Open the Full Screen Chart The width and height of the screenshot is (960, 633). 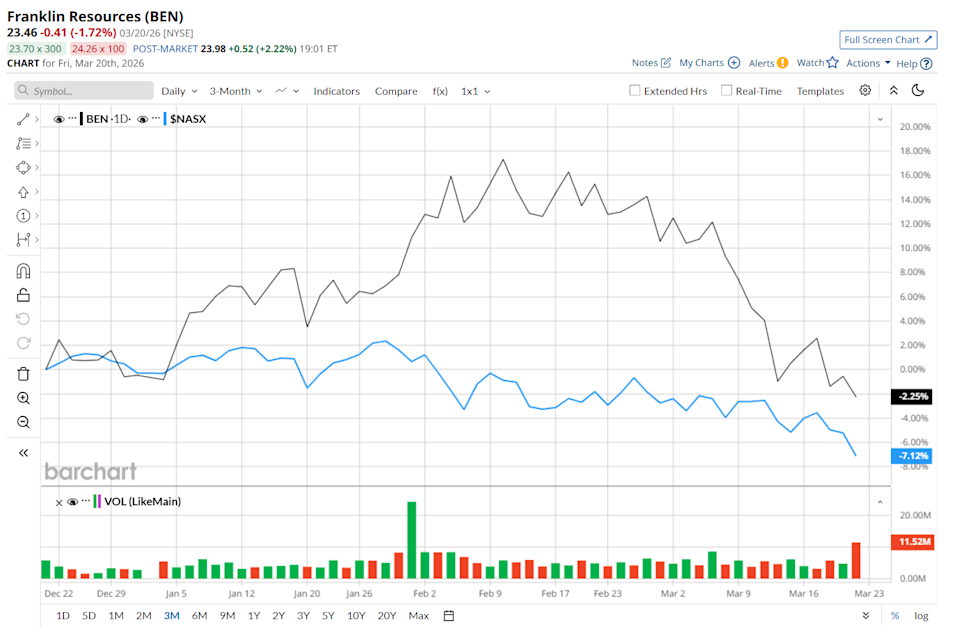[887, 39]
